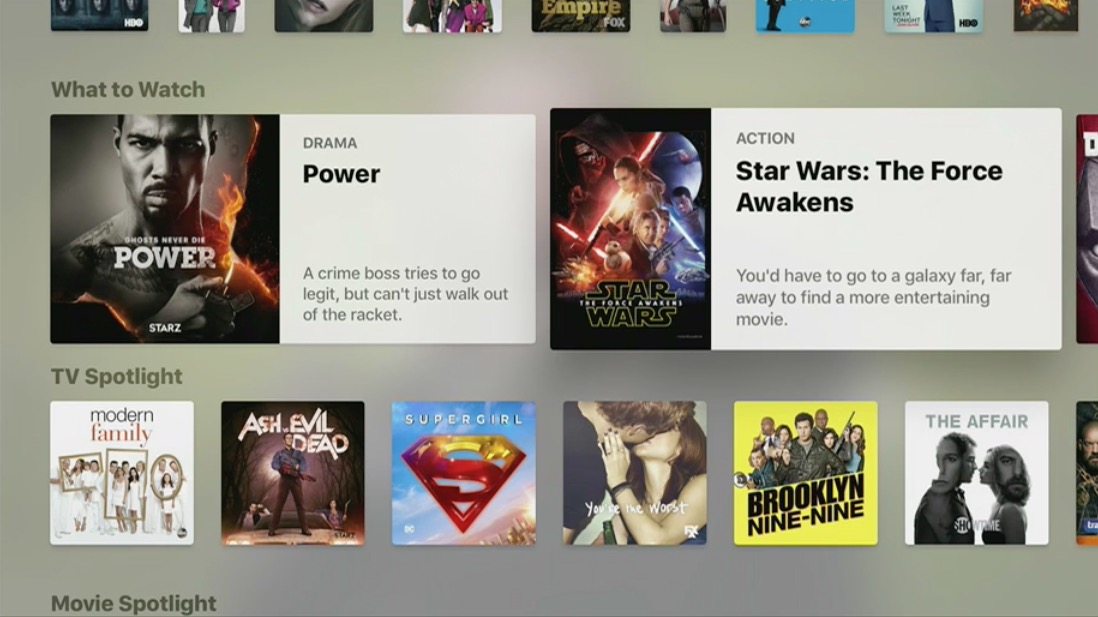Viewport: 1098px width, 617px height.
Task: Click the 'A crime boss tries' description
Action: tap(405, 294)
